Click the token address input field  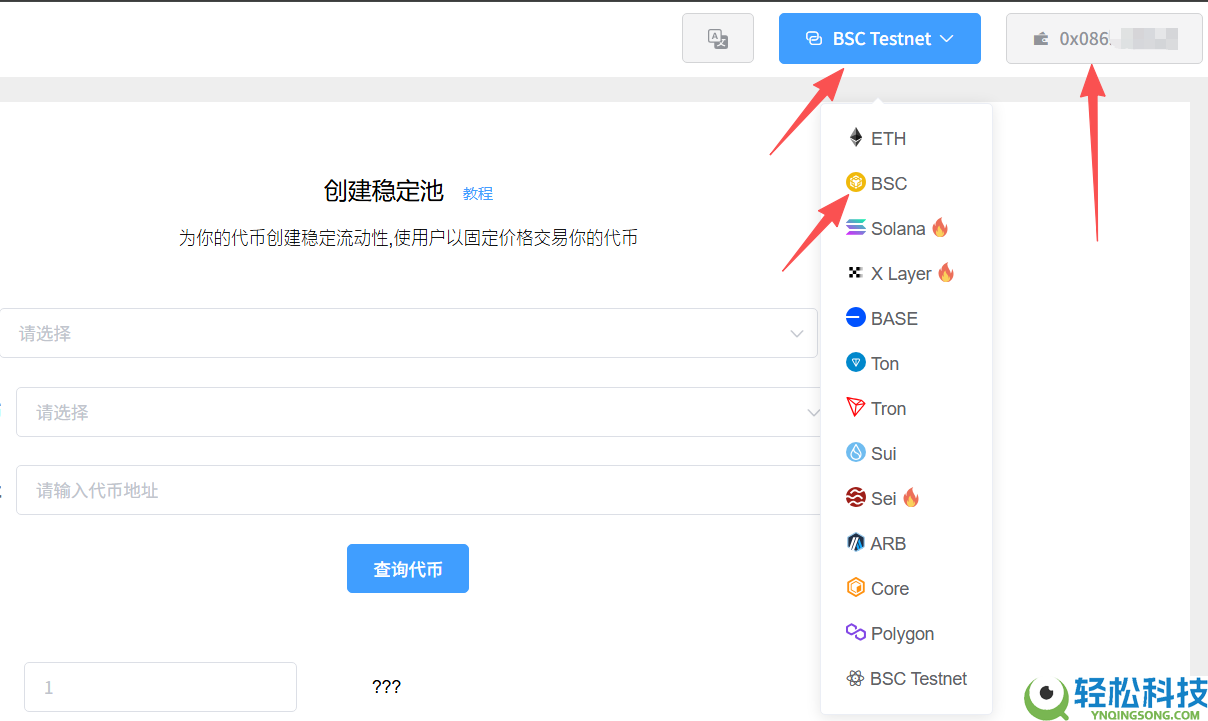click(418, 490)
